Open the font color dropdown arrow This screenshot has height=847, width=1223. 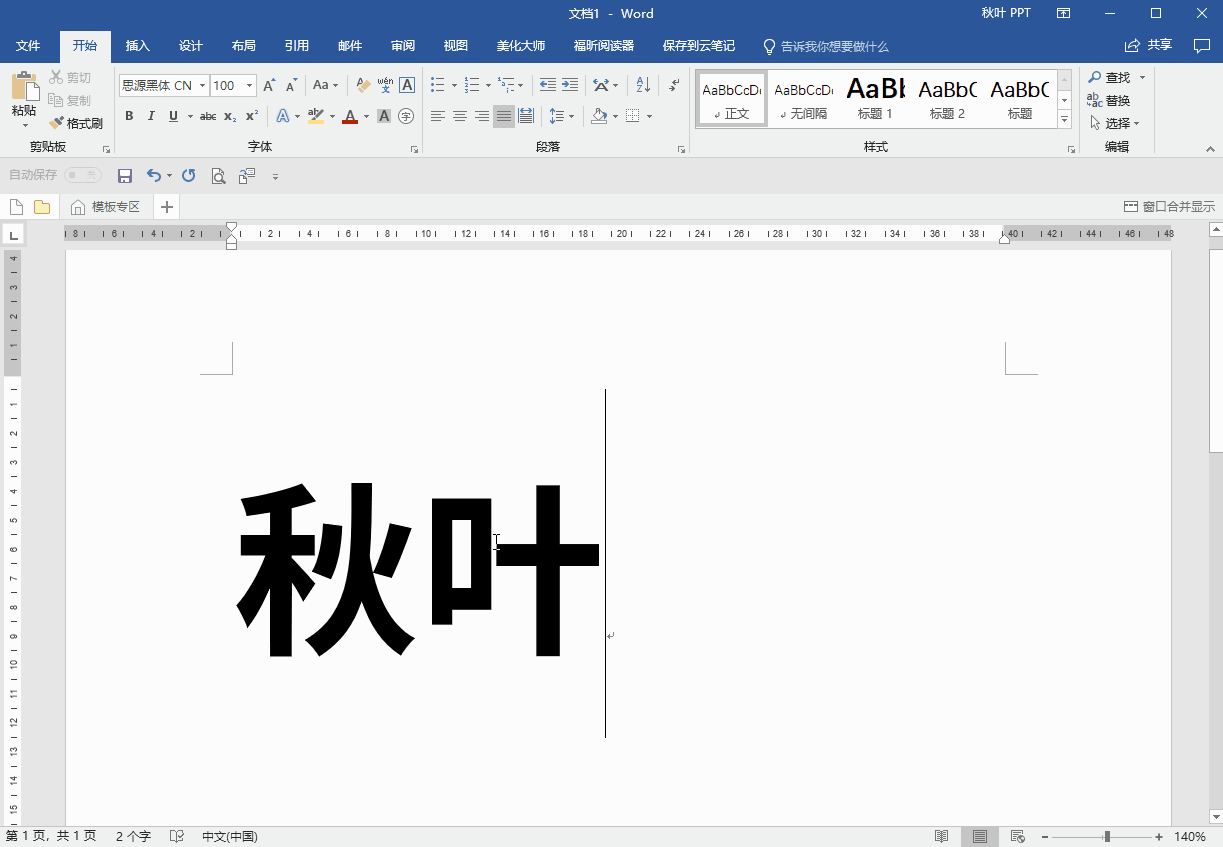365,116
